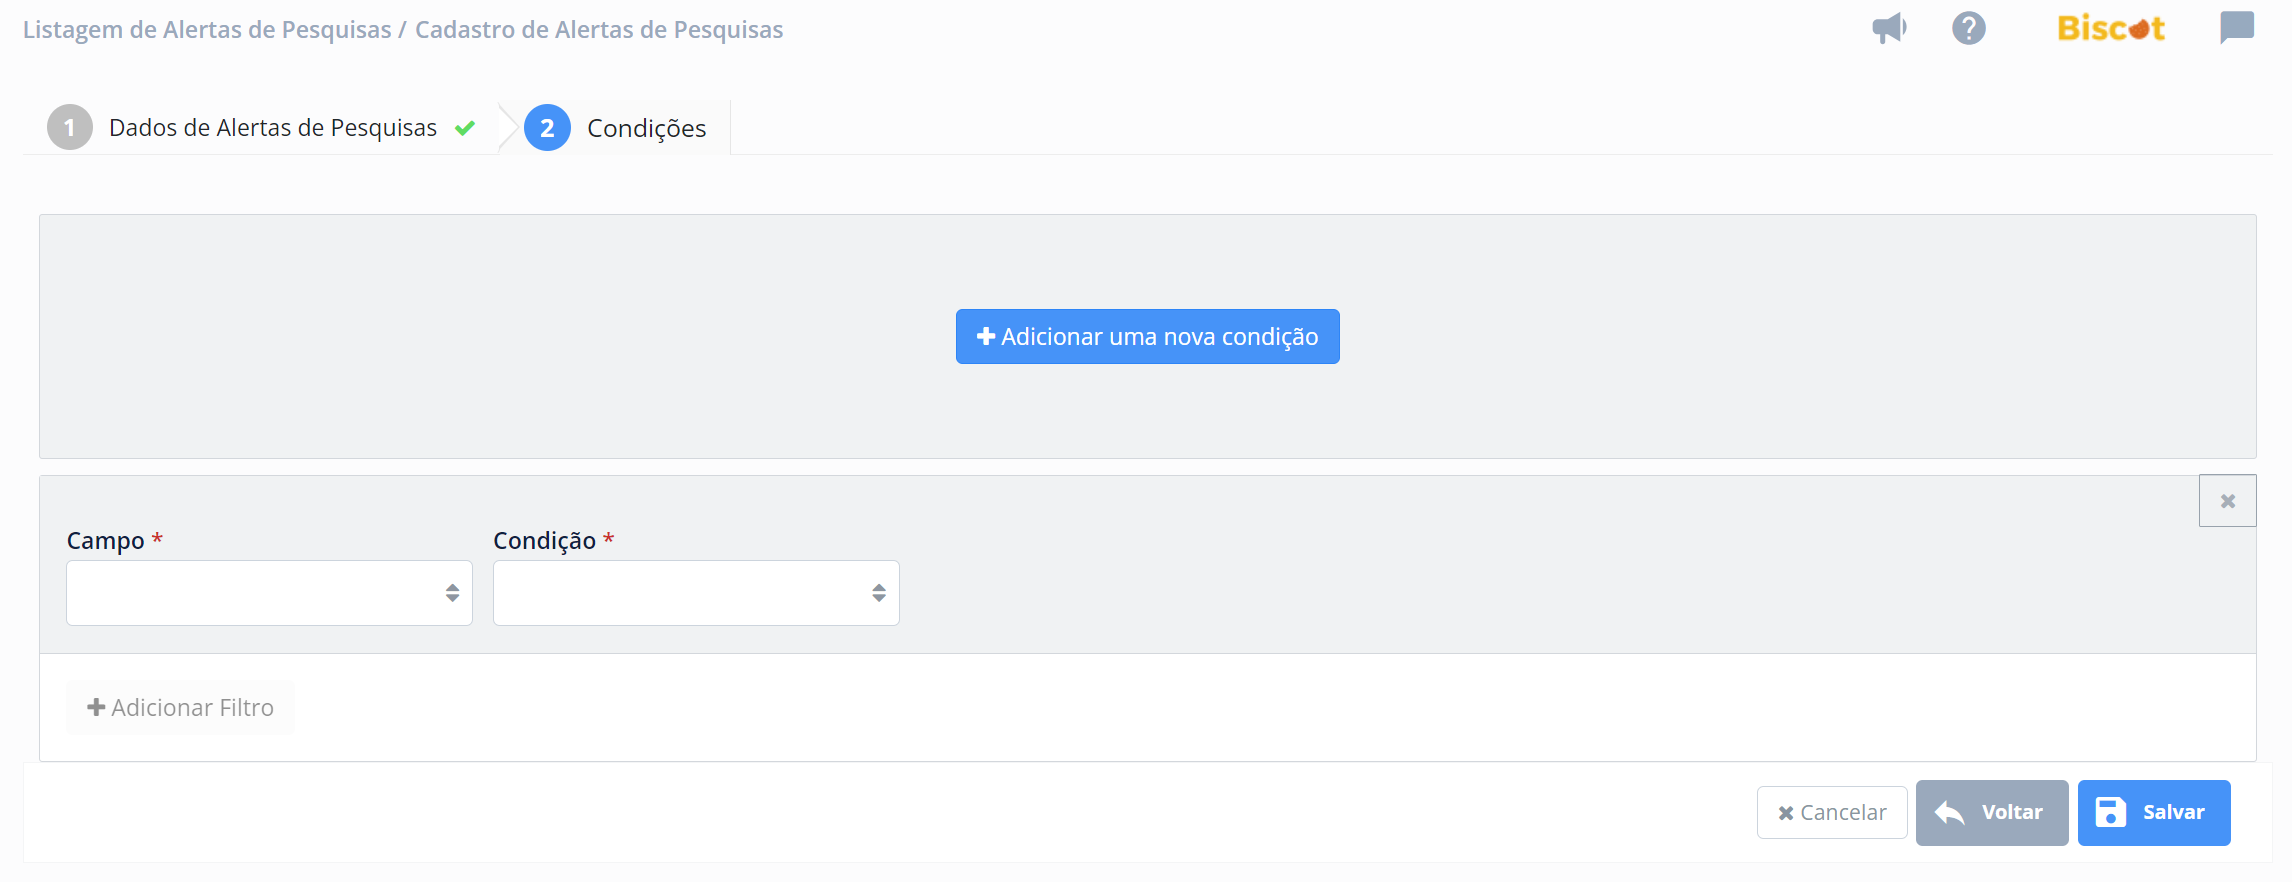Open the Condição dropdown
Image resolution: width=2292 pixels, height=882 pixels.
coord(696,593)
